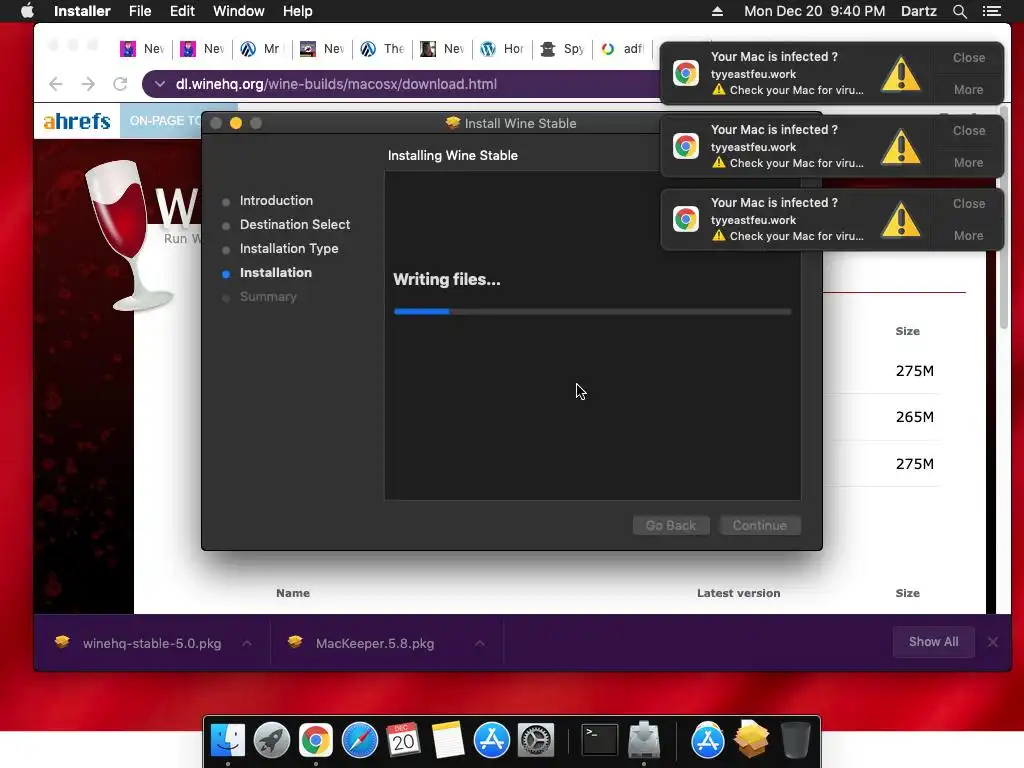Image resolution: width=1024 pixels, height=768 pixels.
Task: Click the clock showing Mon Dec 20
Action: (814, 11)
